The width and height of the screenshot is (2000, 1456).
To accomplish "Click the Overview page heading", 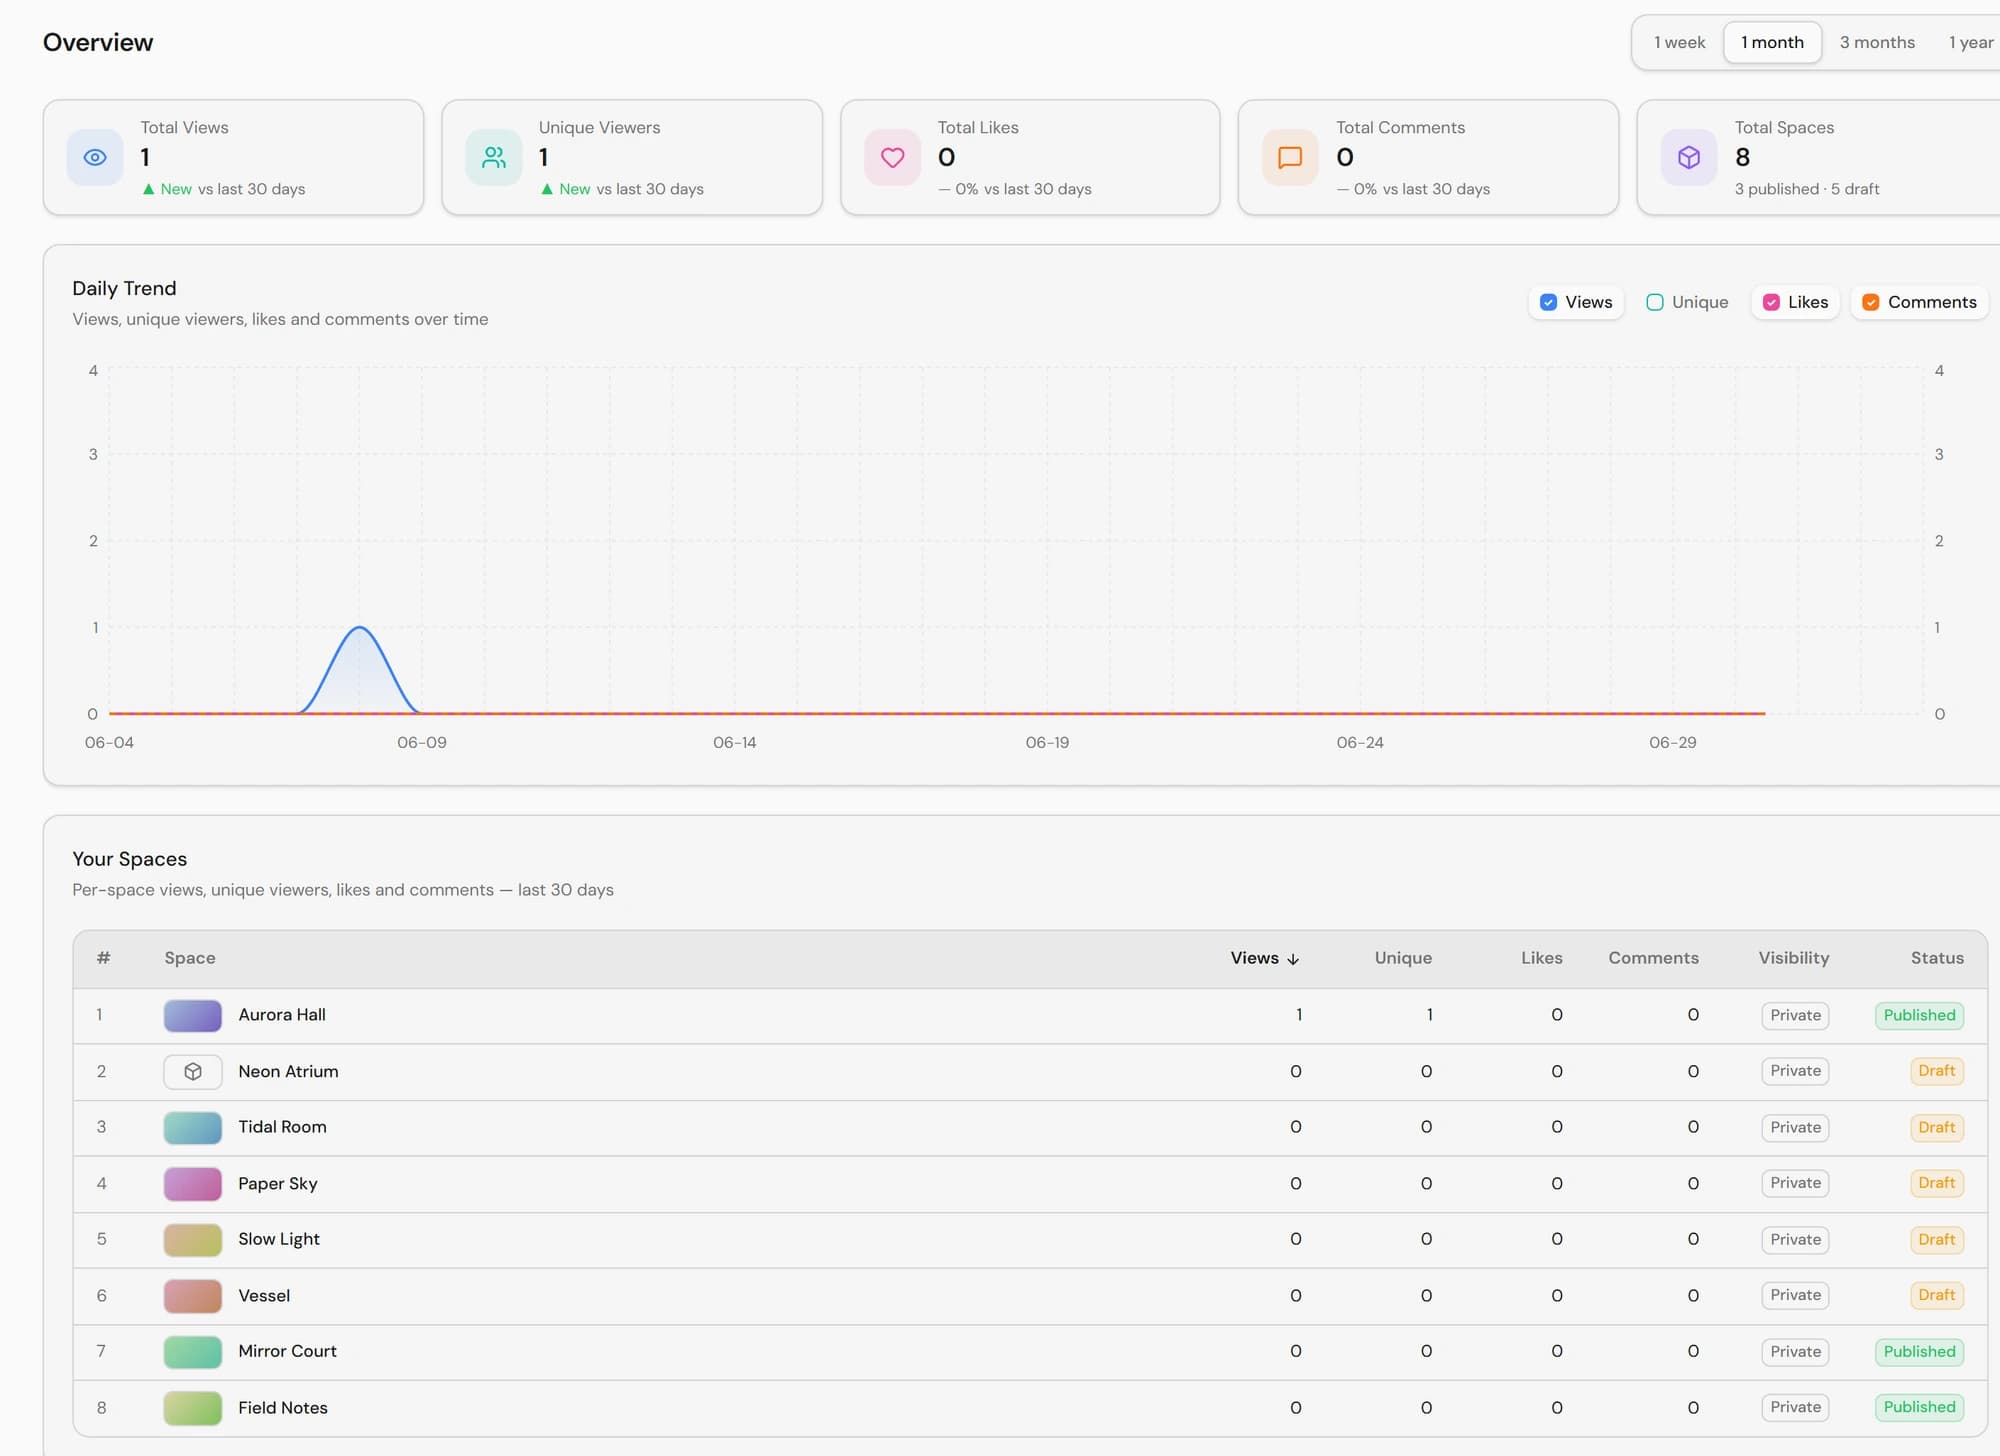I will tap(98, 42).
